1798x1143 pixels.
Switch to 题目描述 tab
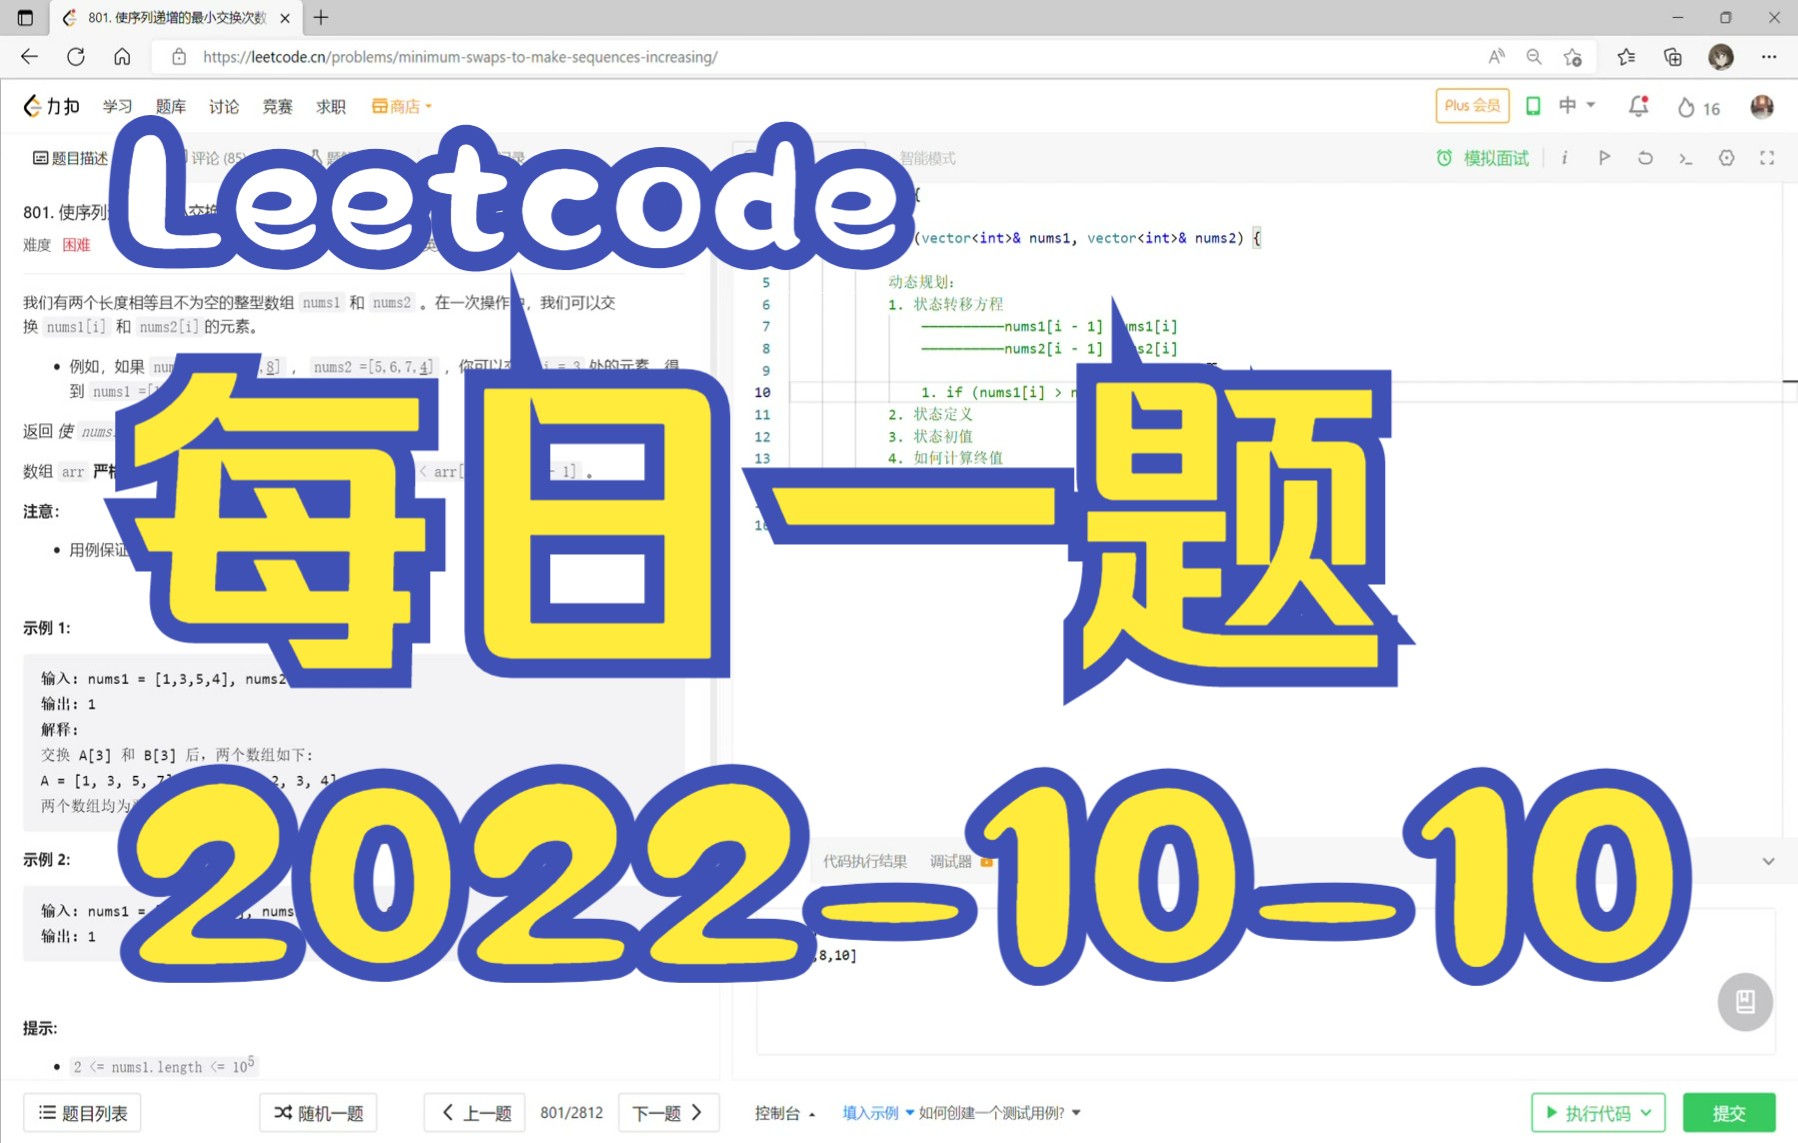click(x=70, y=158)
